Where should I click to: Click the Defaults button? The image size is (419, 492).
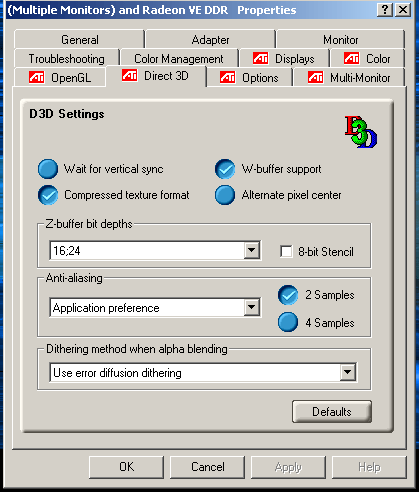click(332, 412)
